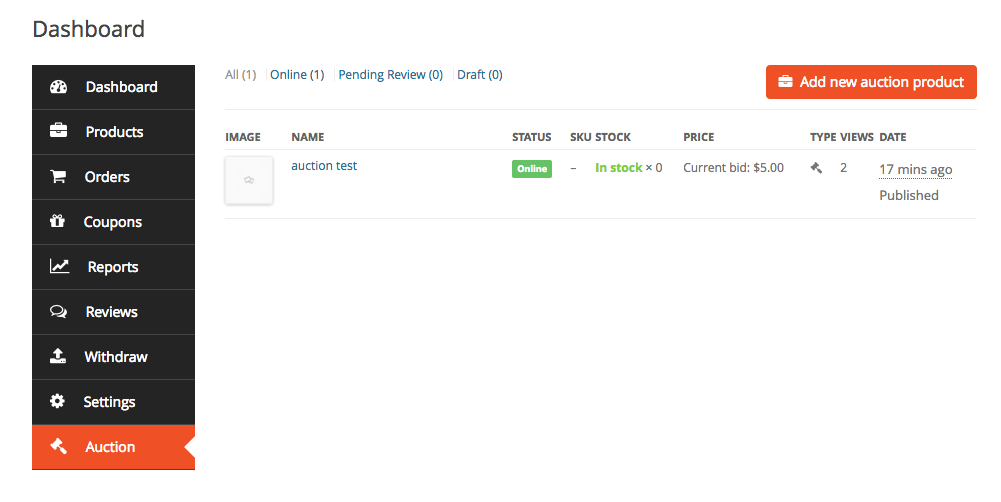Open the Reviews section
The width and height of the screenshot is (1001, 502).
[x=114, y=312]
